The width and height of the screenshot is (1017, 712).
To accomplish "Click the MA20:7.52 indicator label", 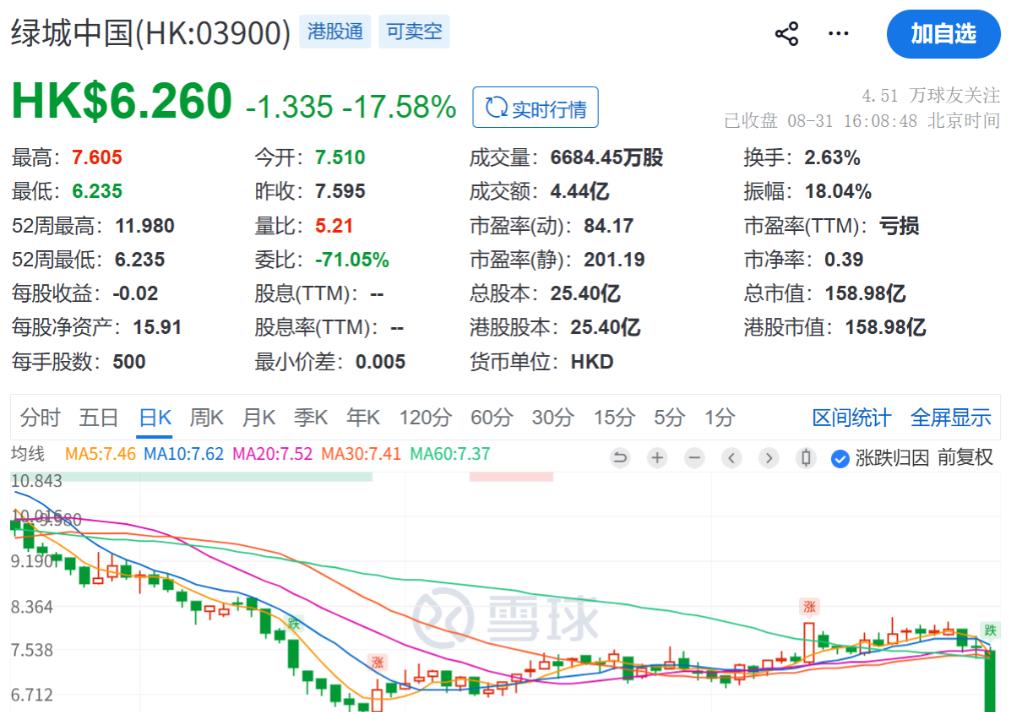I will coord(272,454).
